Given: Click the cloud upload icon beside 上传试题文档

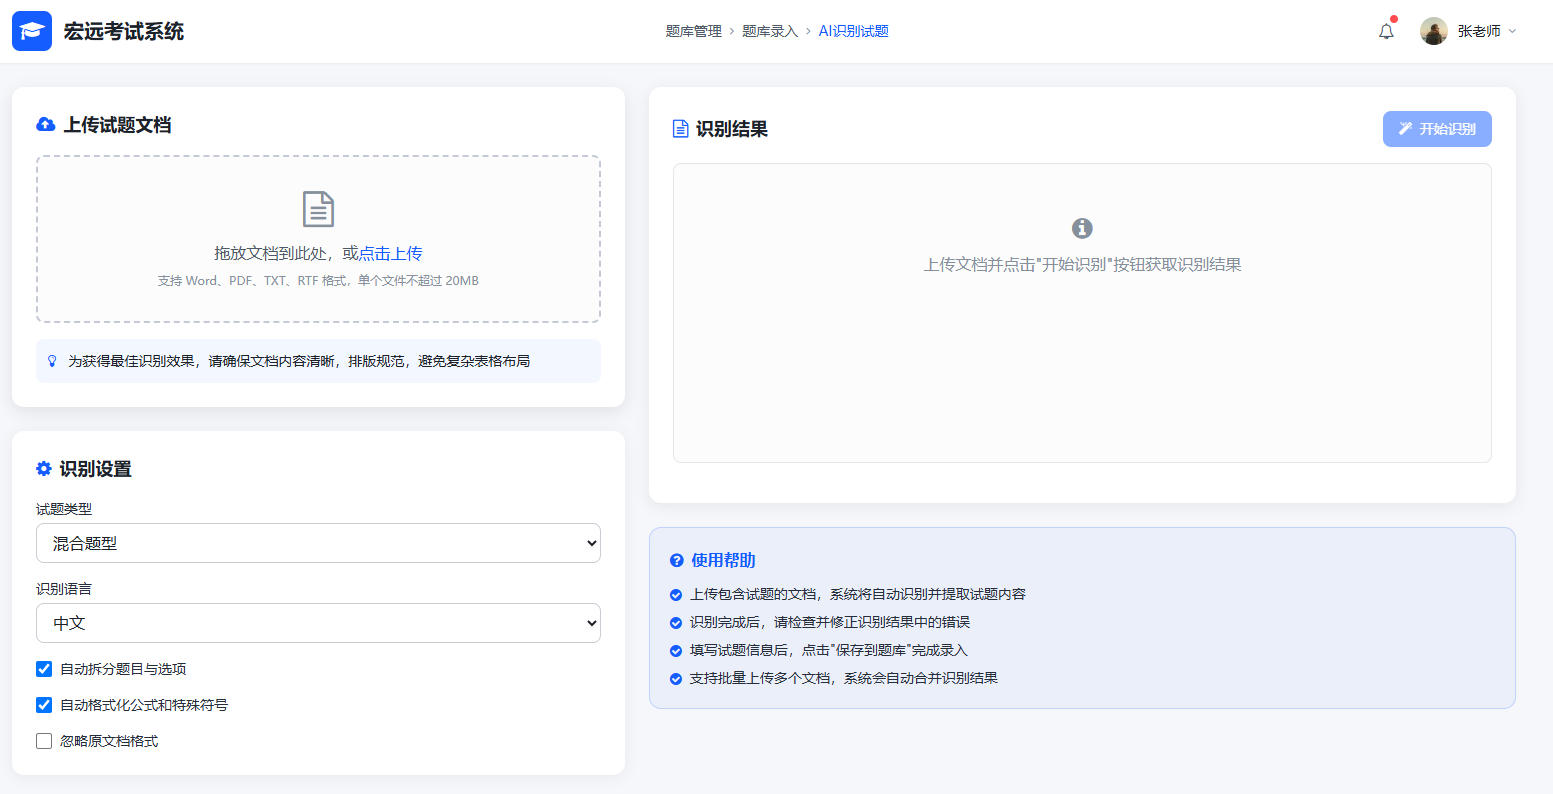Looking at the screenshot, I should [x=45, y=125].
